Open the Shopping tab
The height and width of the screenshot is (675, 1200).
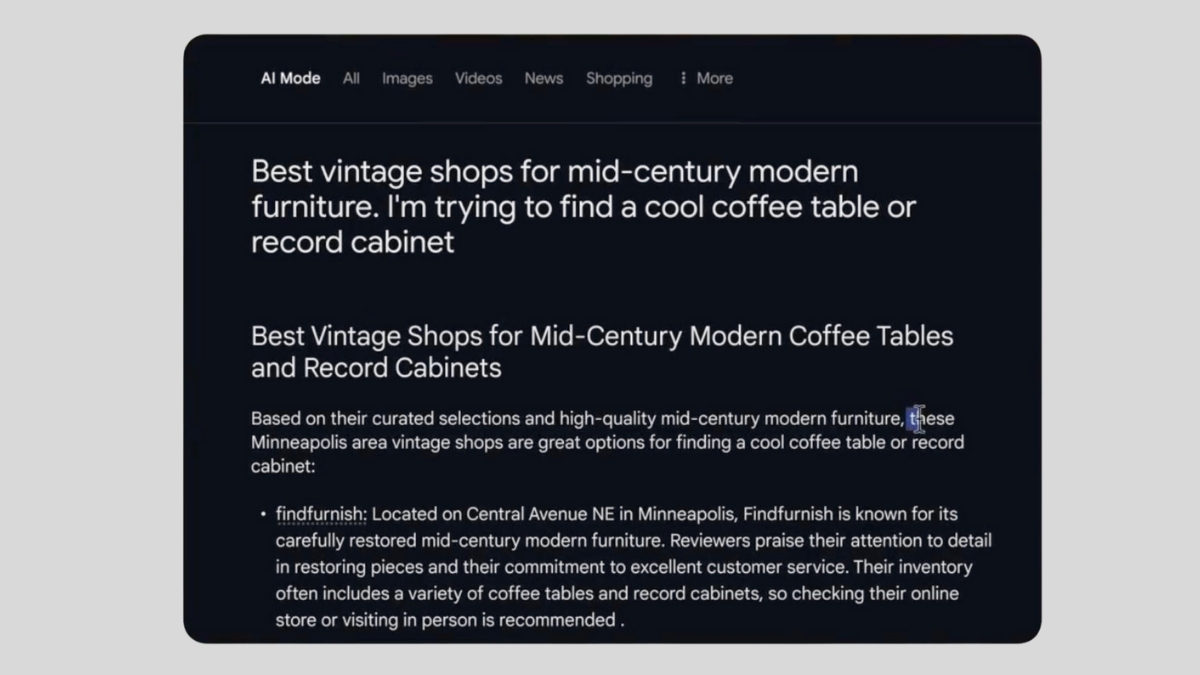coord(618,78)
